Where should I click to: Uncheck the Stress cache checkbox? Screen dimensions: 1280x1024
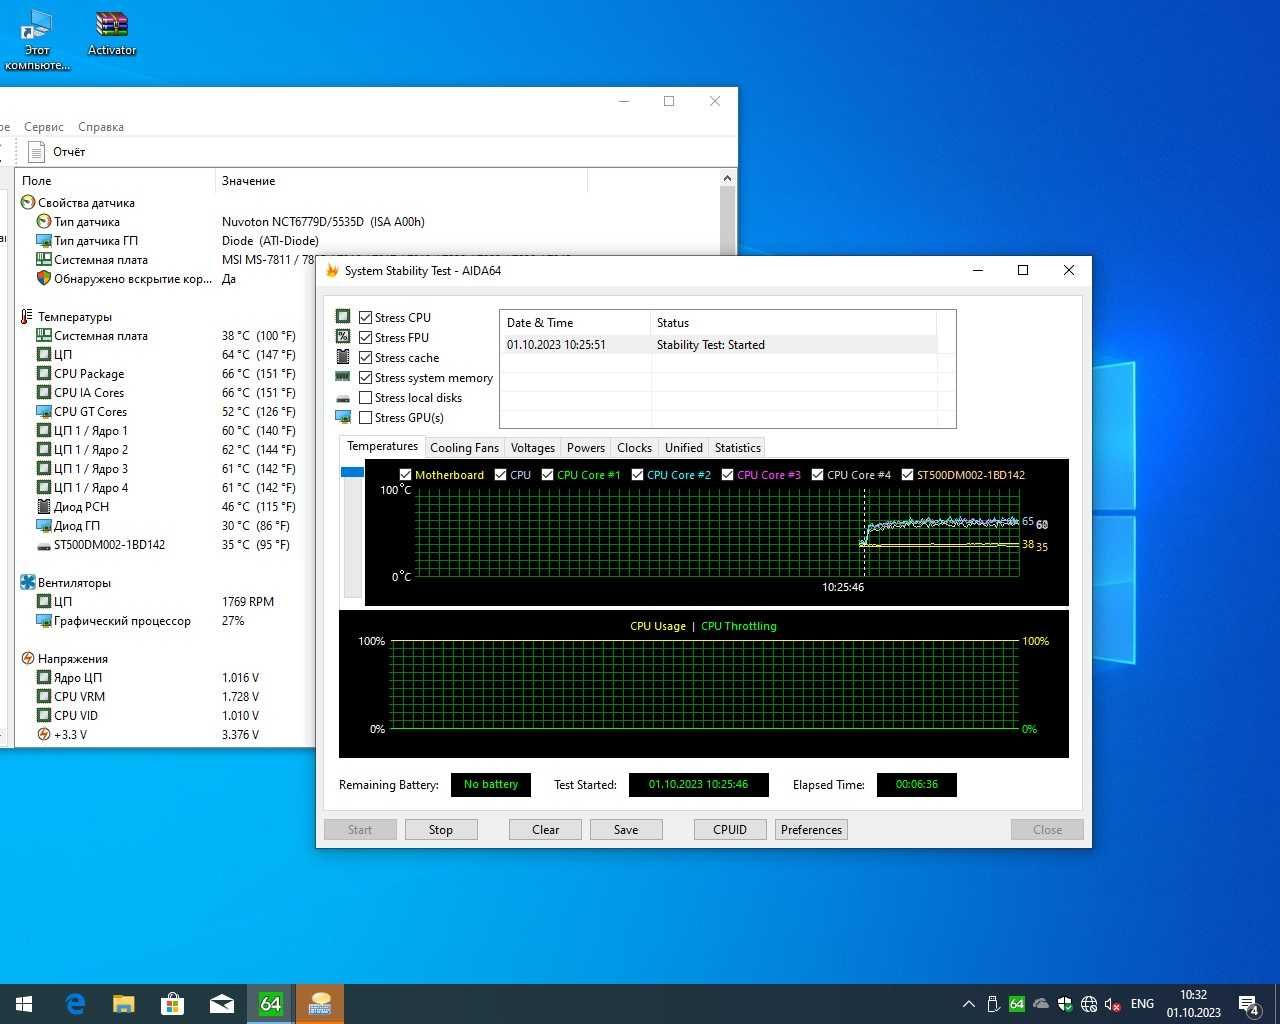click(365, 357)
